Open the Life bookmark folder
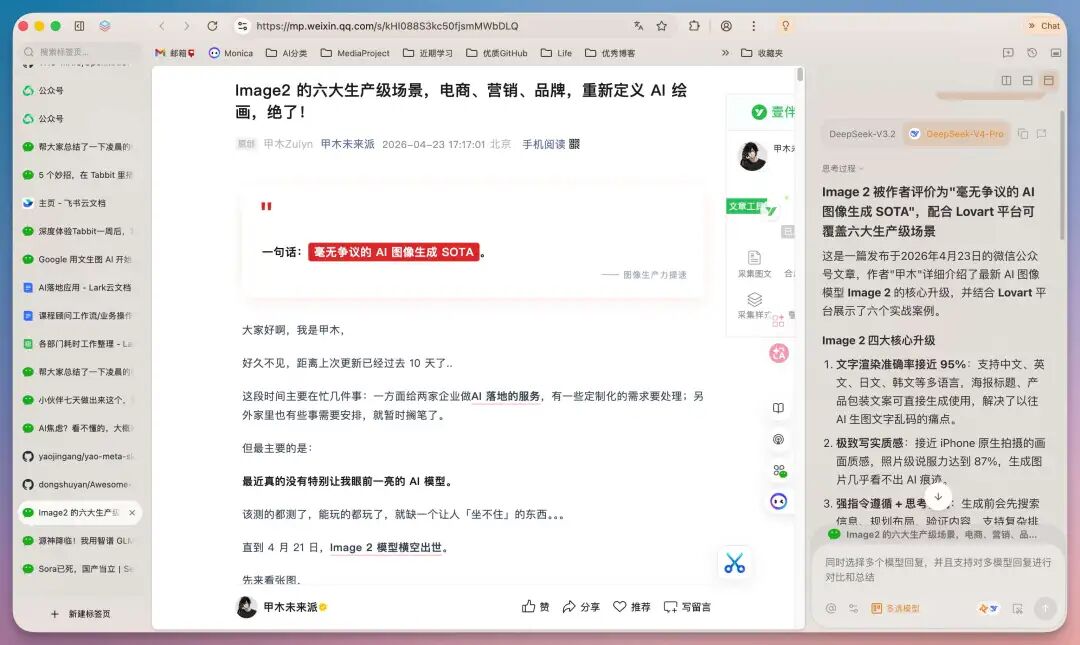This screenshot has width=1080, height=645. (557, 53)
